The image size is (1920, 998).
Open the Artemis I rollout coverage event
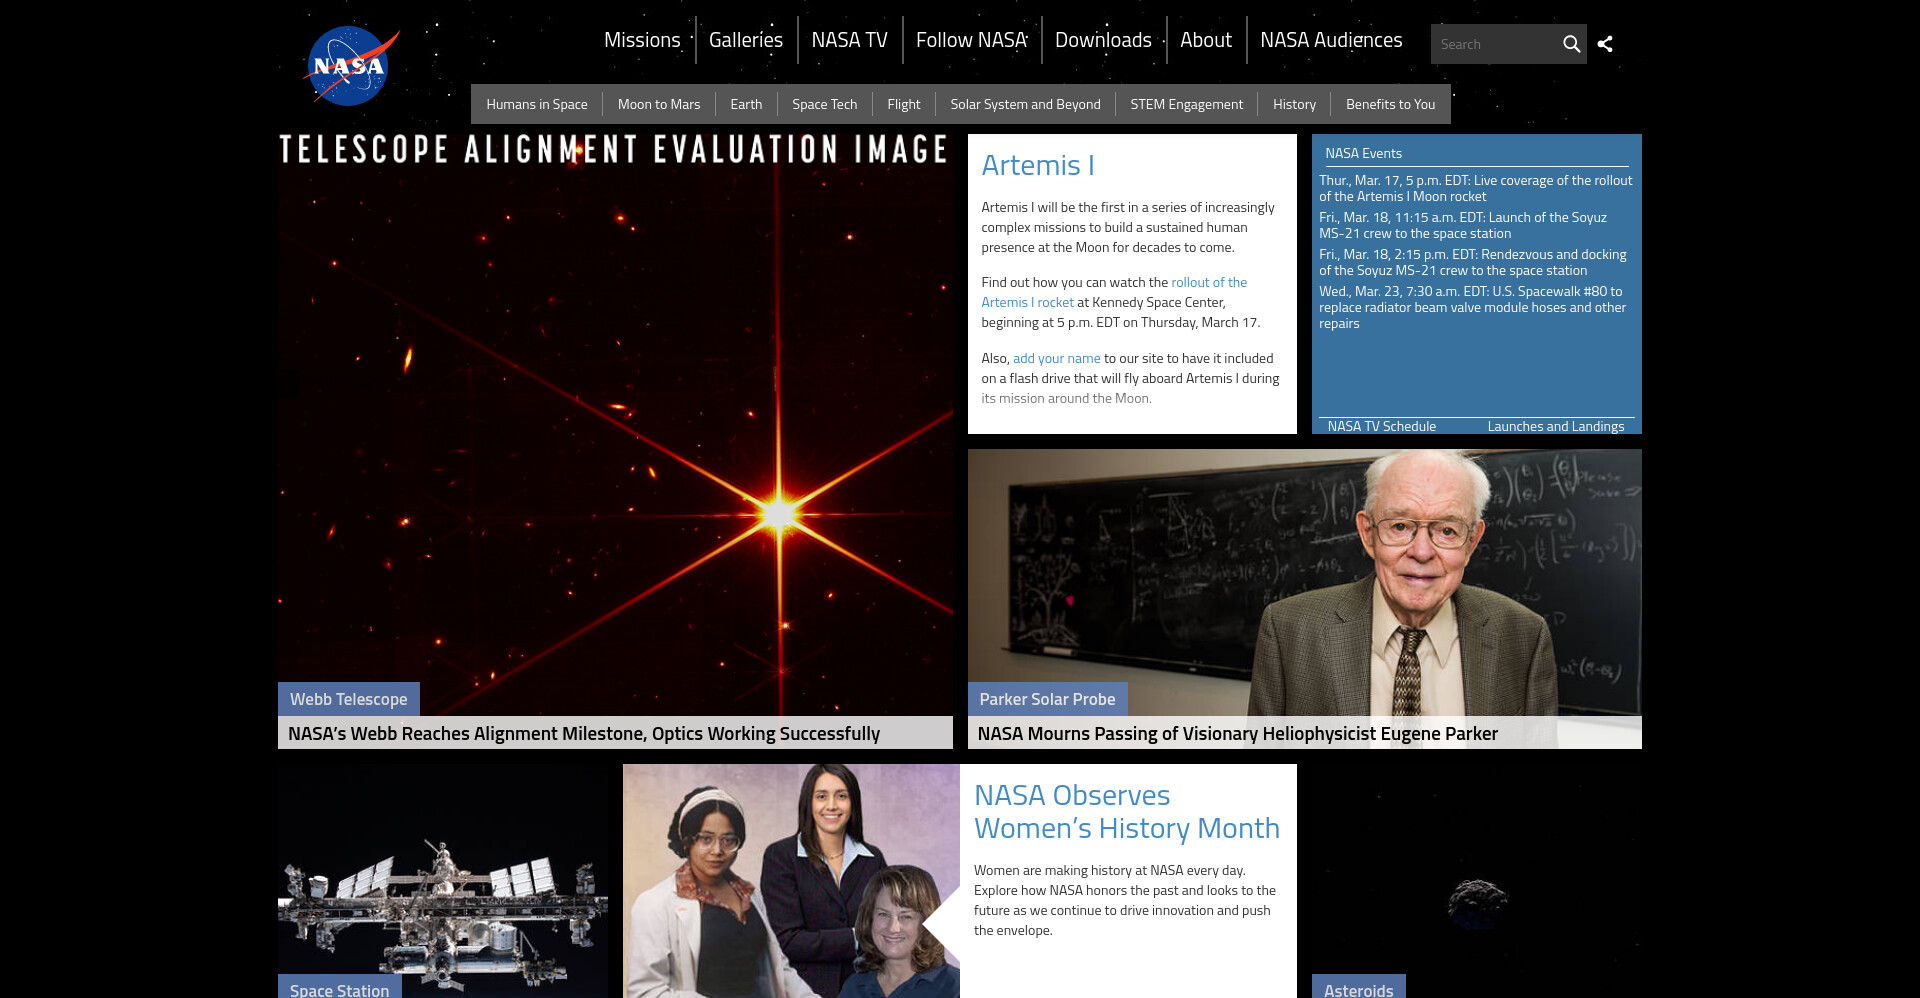[x=1475, y=188]
